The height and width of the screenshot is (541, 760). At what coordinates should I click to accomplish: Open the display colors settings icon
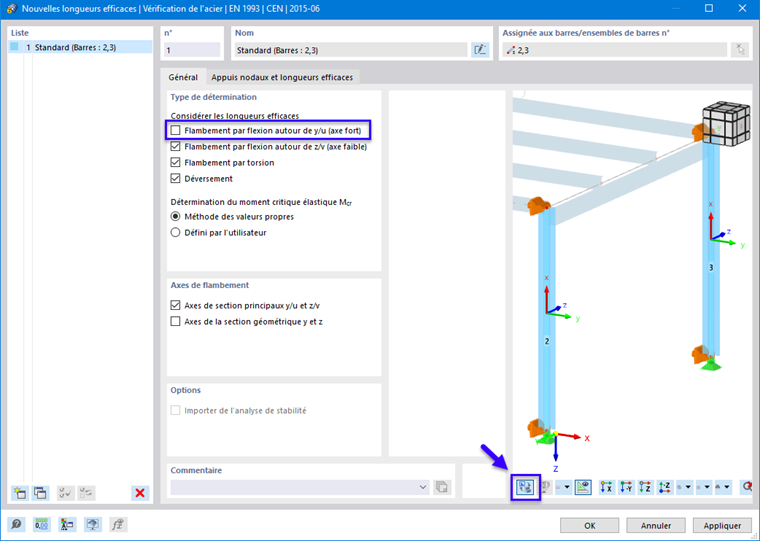pos(67,525)
